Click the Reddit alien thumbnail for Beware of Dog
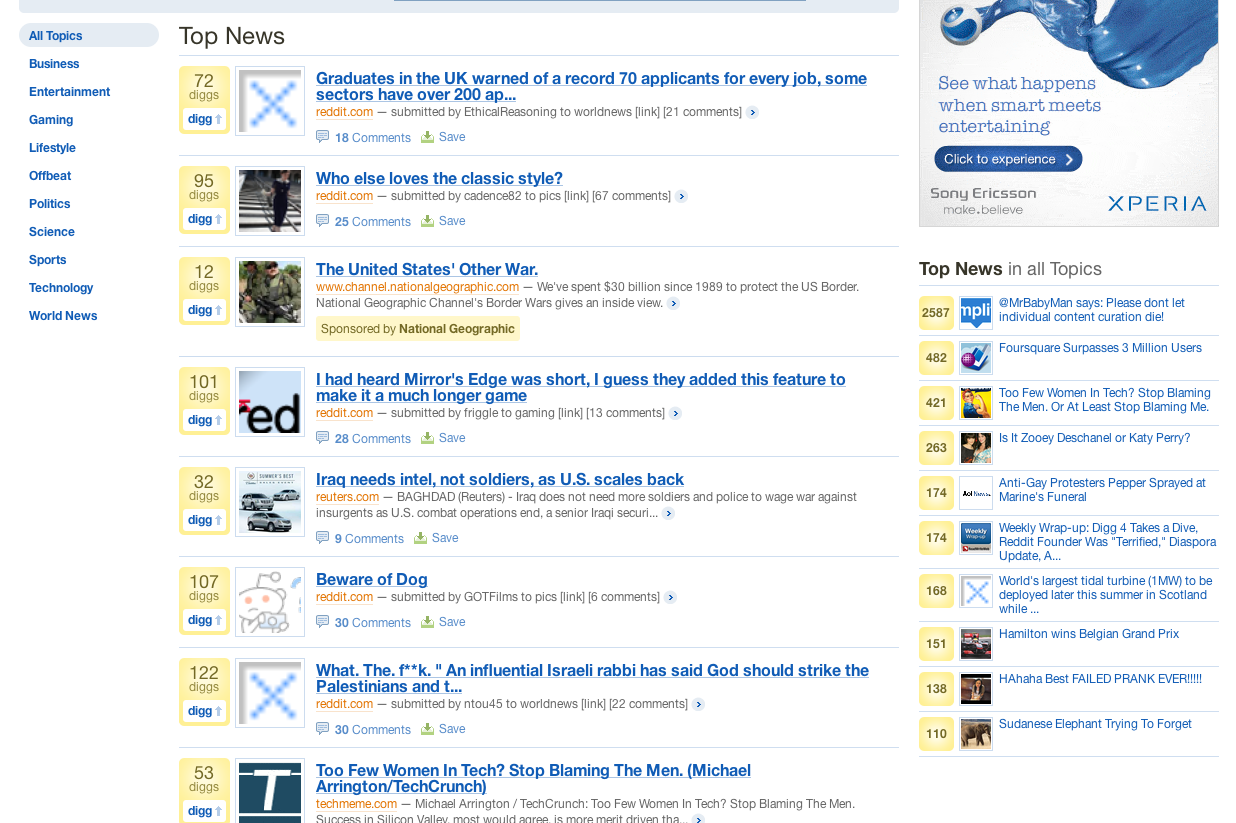The height and width of the screenshot is (823, 1236). [270, 602]
